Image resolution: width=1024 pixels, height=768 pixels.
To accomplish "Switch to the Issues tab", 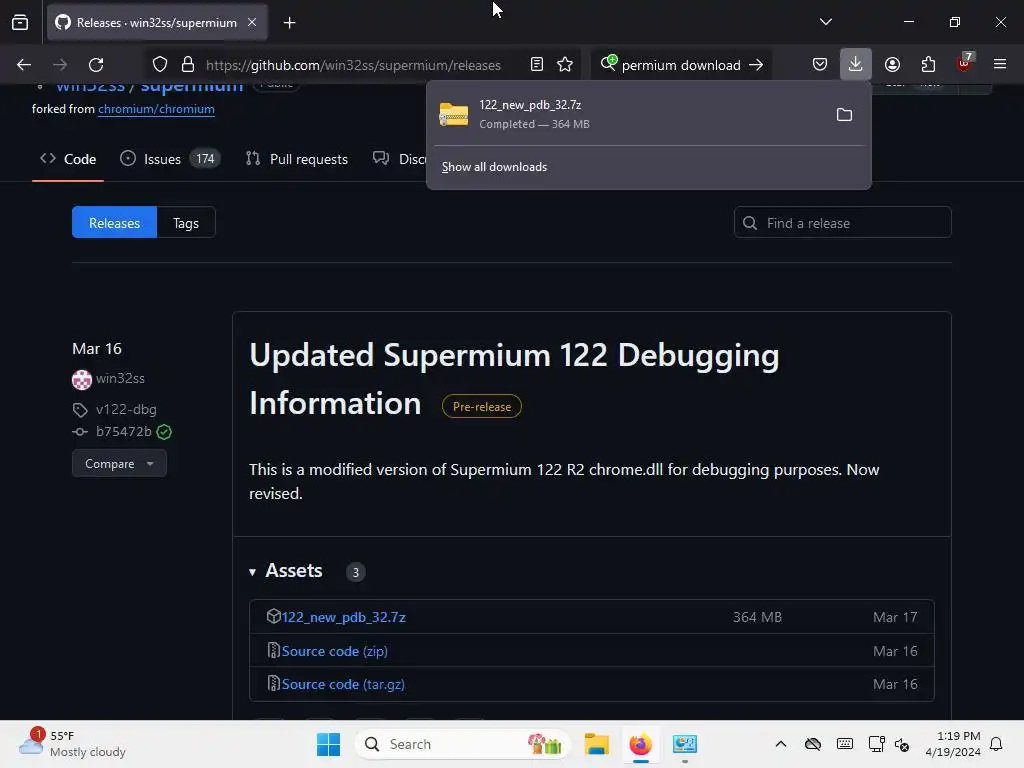I will point(170,159).
